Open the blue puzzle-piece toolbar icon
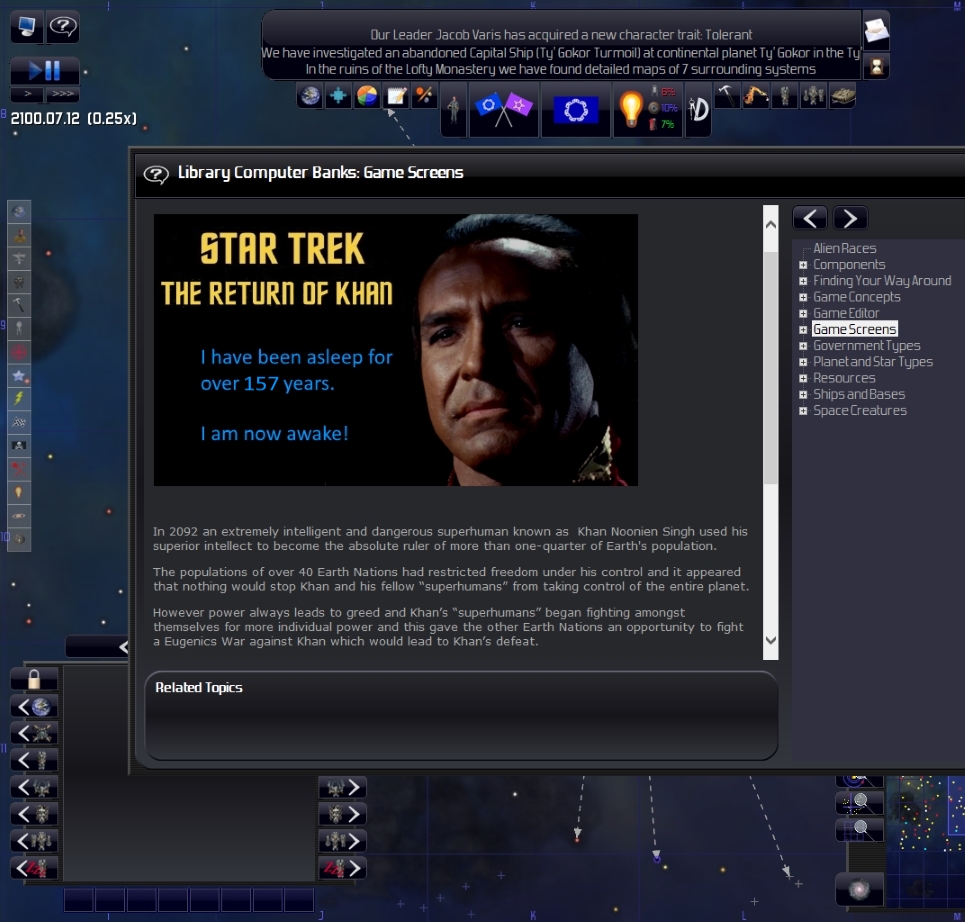The image size is (965, 922). tap(338, 96)
